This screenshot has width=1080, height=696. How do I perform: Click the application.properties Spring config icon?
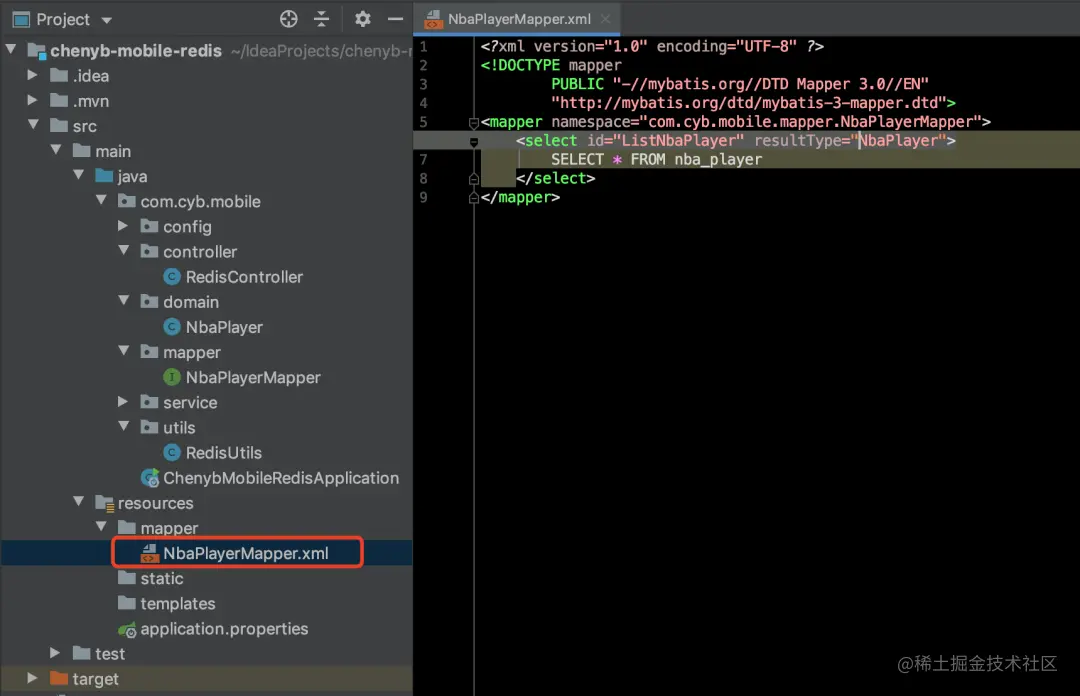tap(127, 629)
